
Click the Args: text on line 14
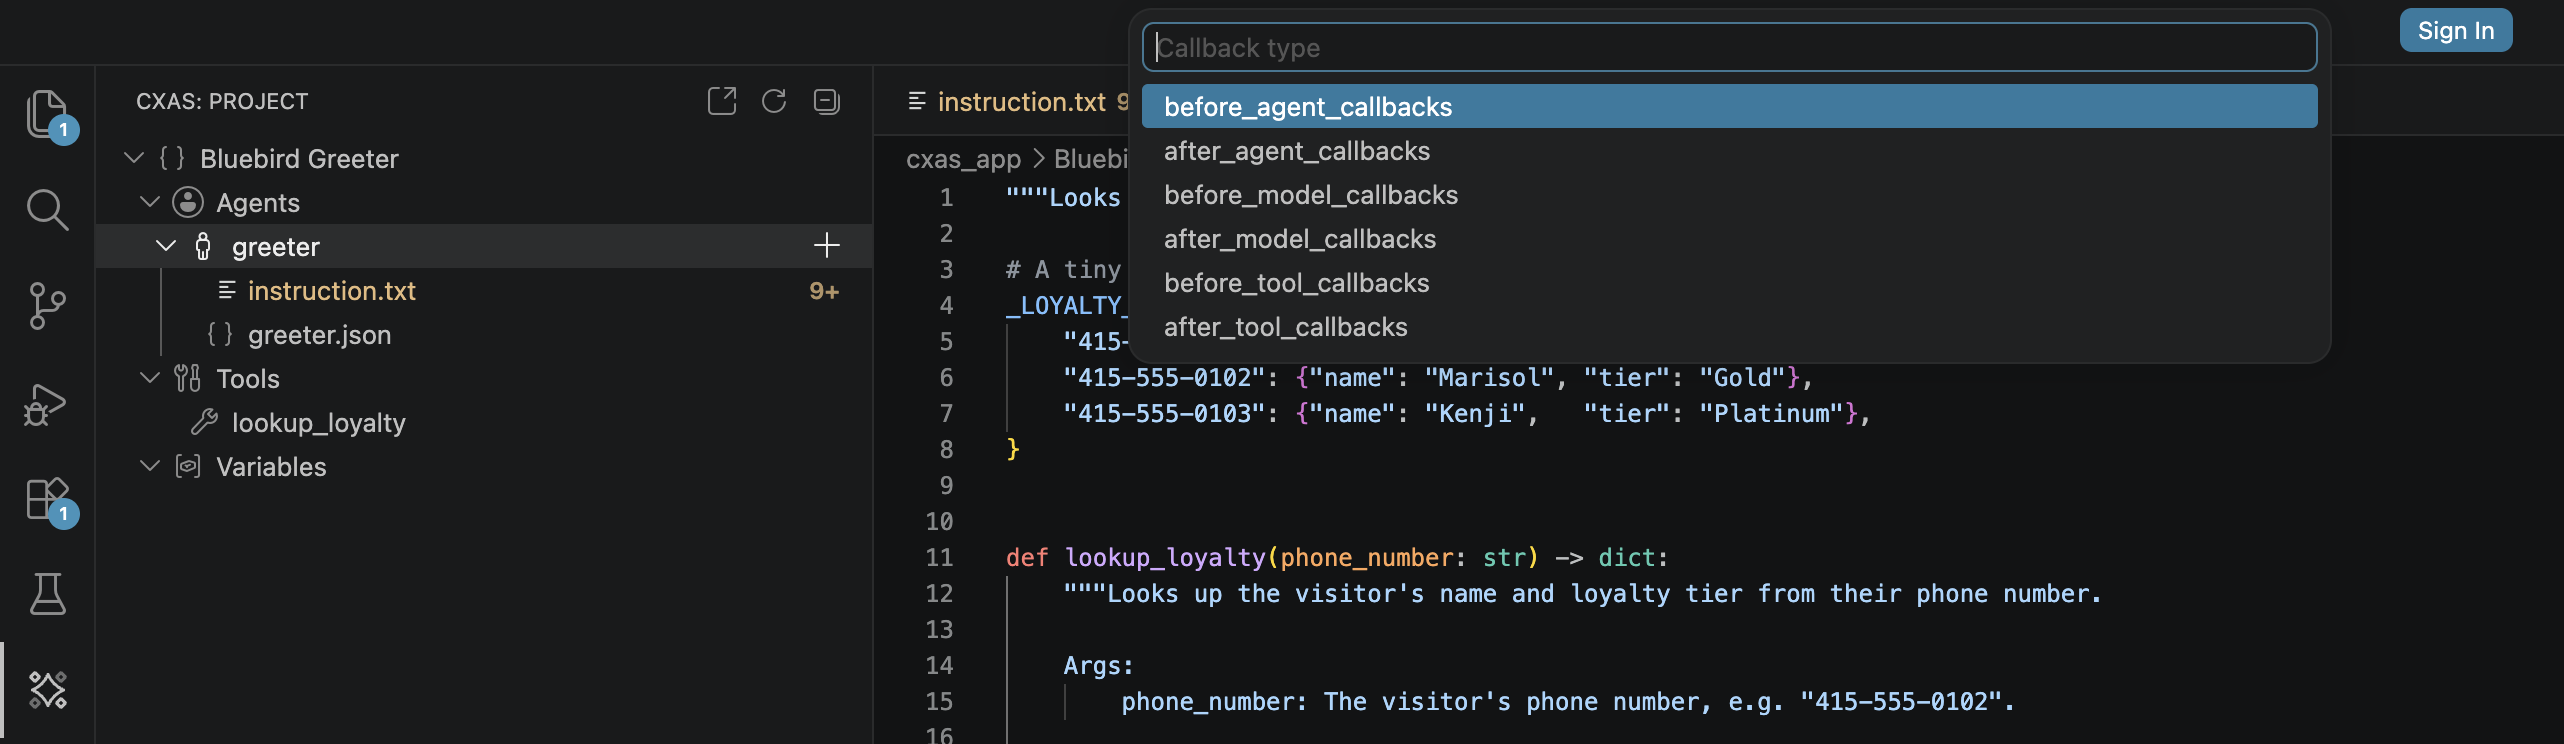coord(1098,665)
